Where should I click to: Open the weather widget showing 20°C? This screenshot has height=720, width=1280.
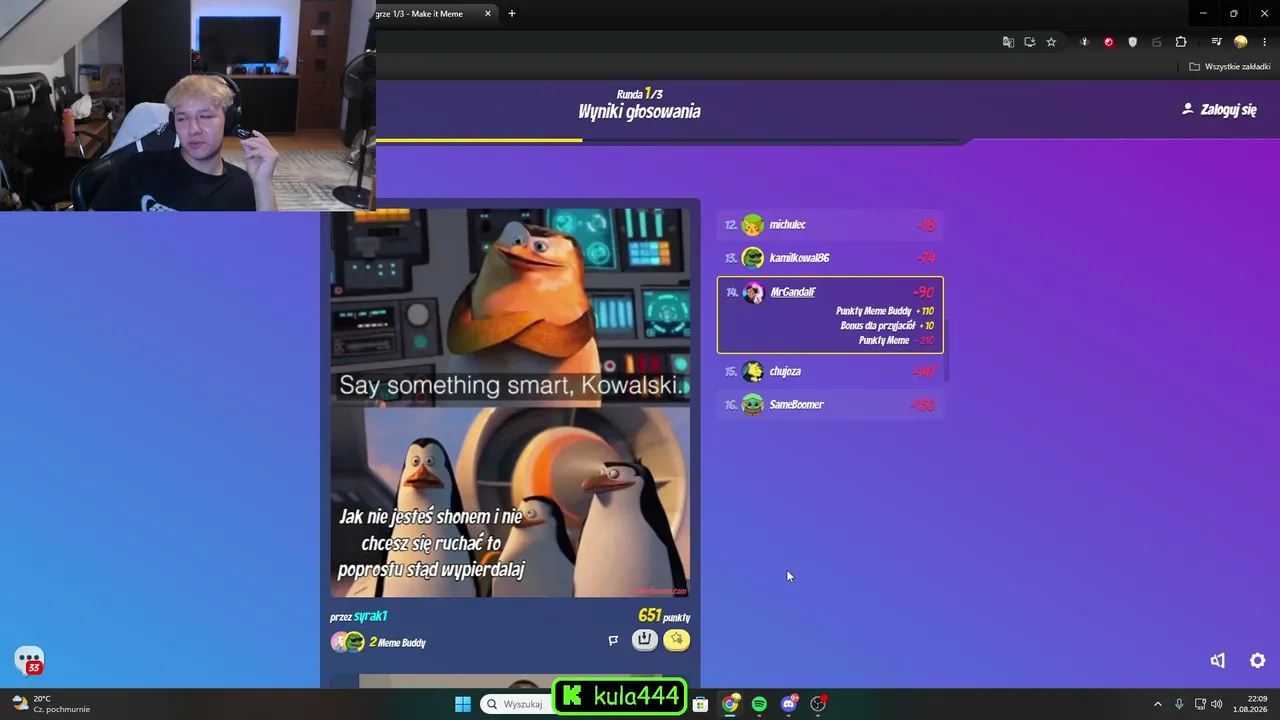(50, 704)
